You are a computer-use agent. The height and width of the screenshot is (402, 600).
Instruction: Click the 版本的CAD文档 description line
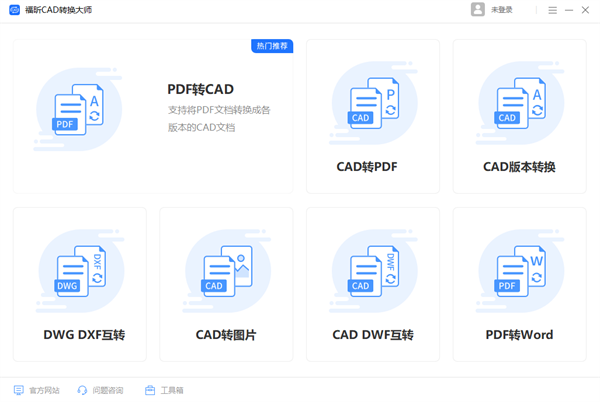(x=202, y=127)
